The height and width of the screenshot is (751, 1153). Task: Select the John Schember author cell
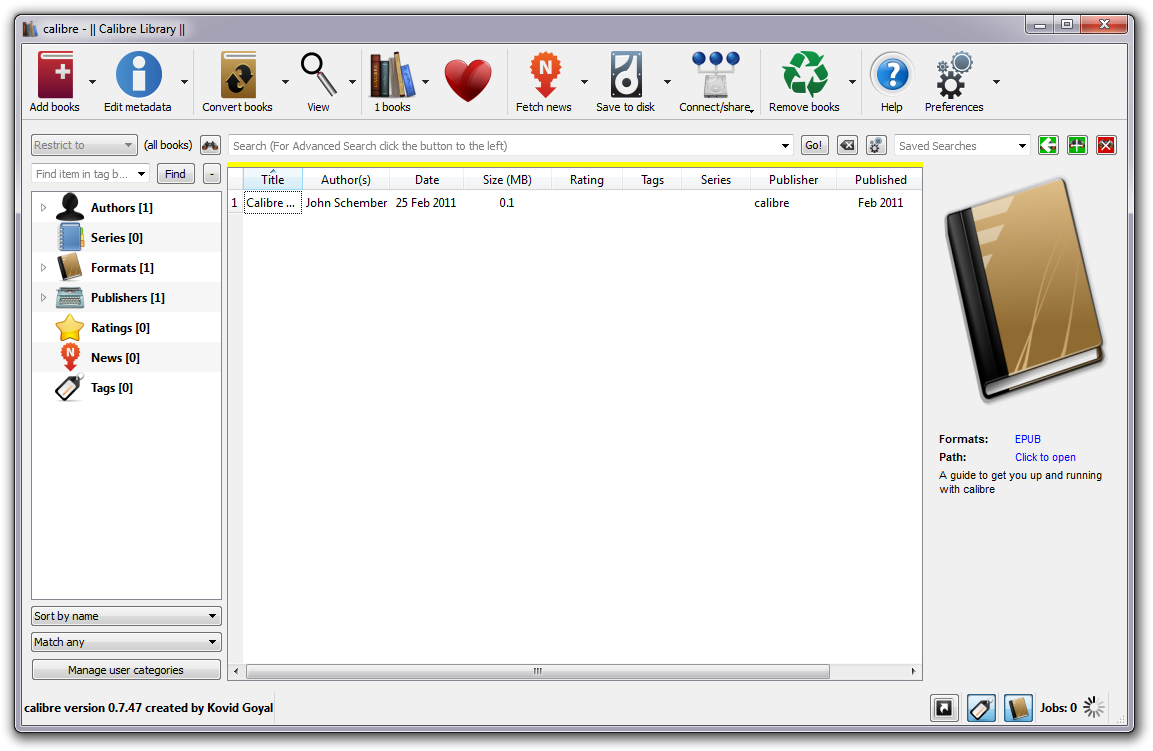(346, 203)
